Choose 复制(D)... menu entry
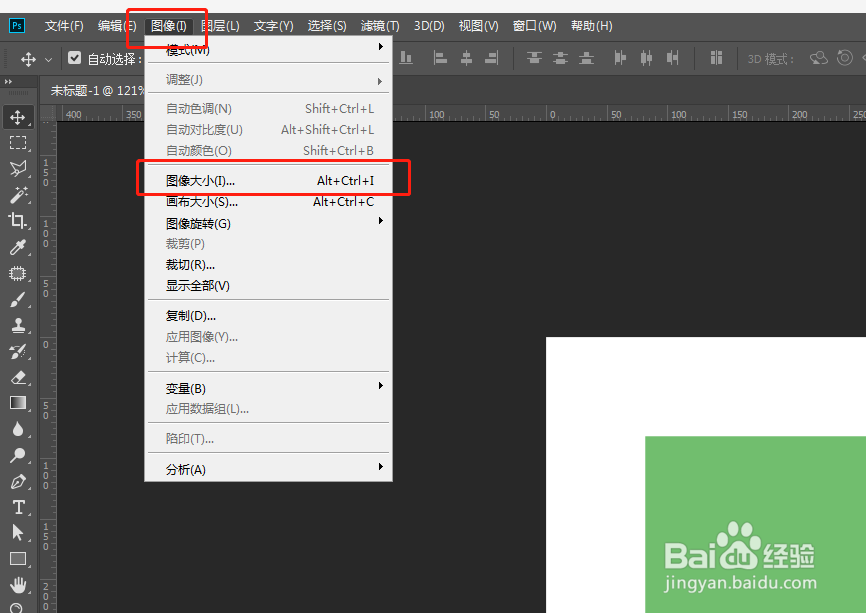 (268, 316)
